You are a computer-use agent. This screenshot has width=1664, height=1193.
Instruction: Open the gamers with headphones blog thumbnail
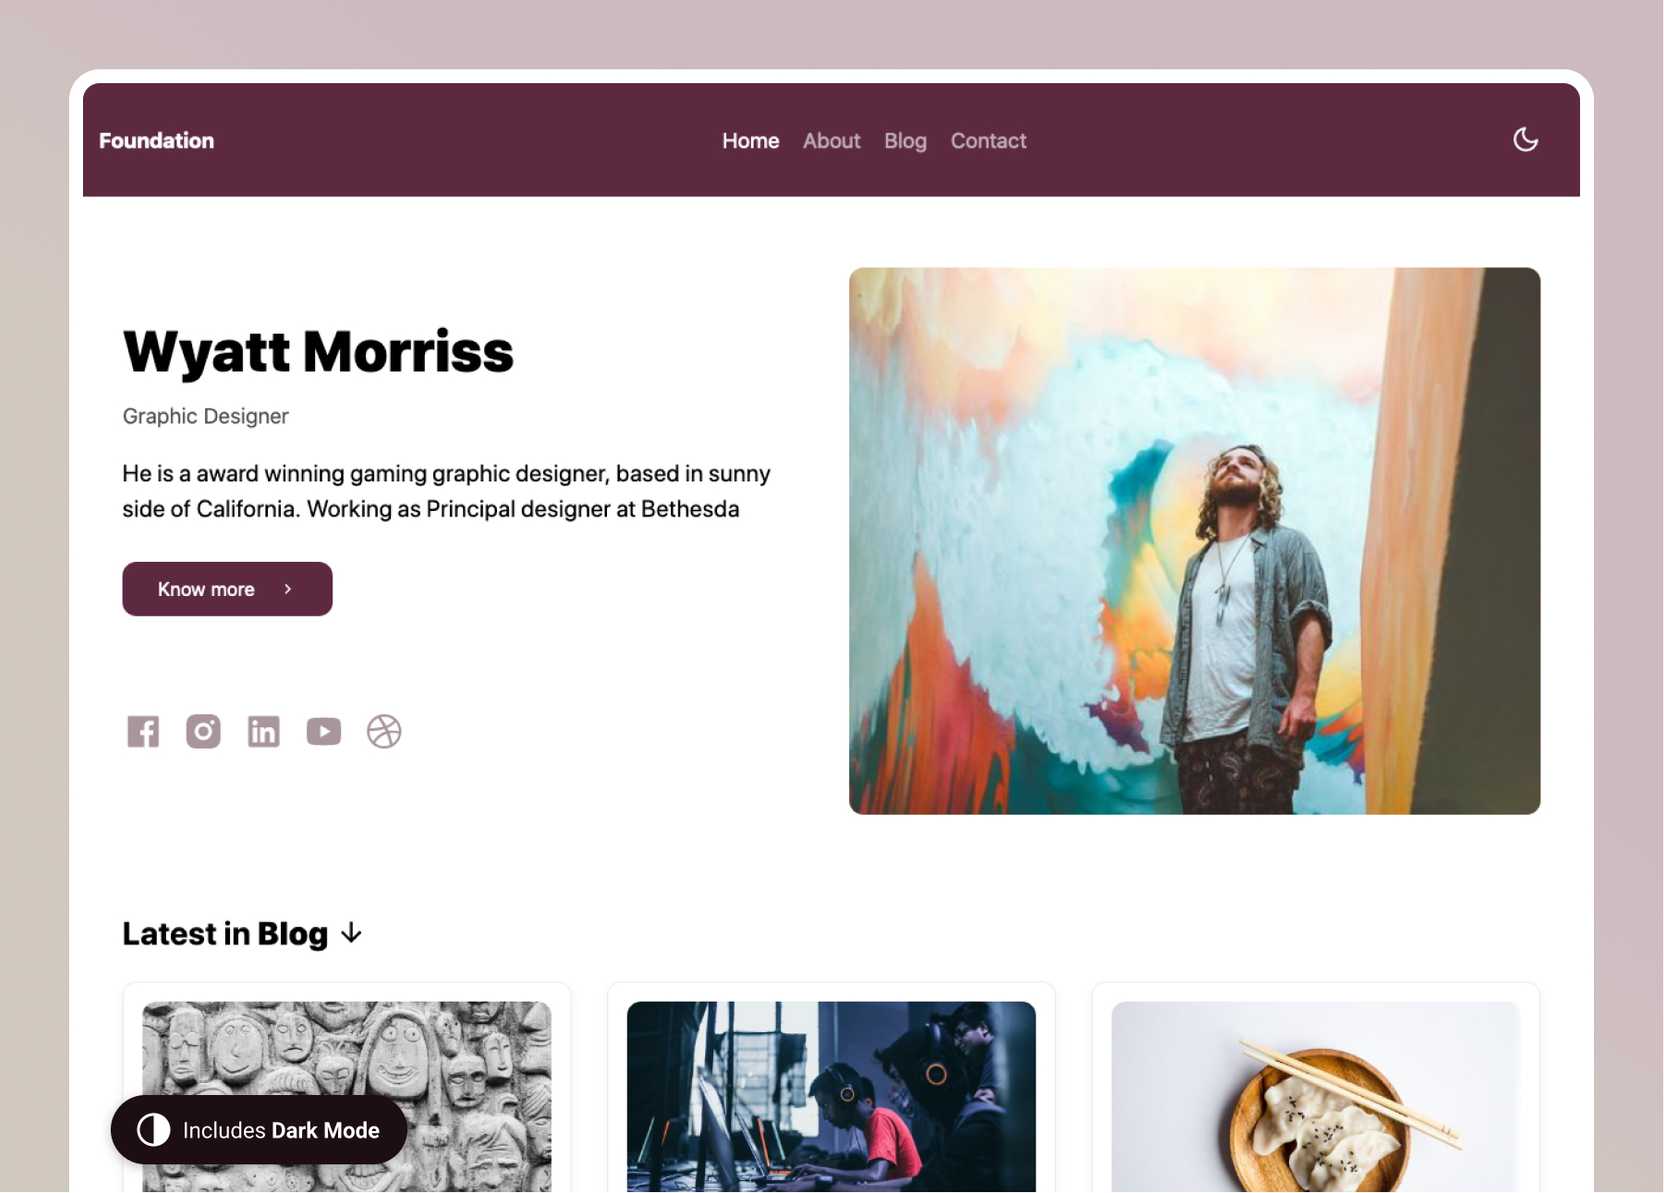pos(831,1097)
